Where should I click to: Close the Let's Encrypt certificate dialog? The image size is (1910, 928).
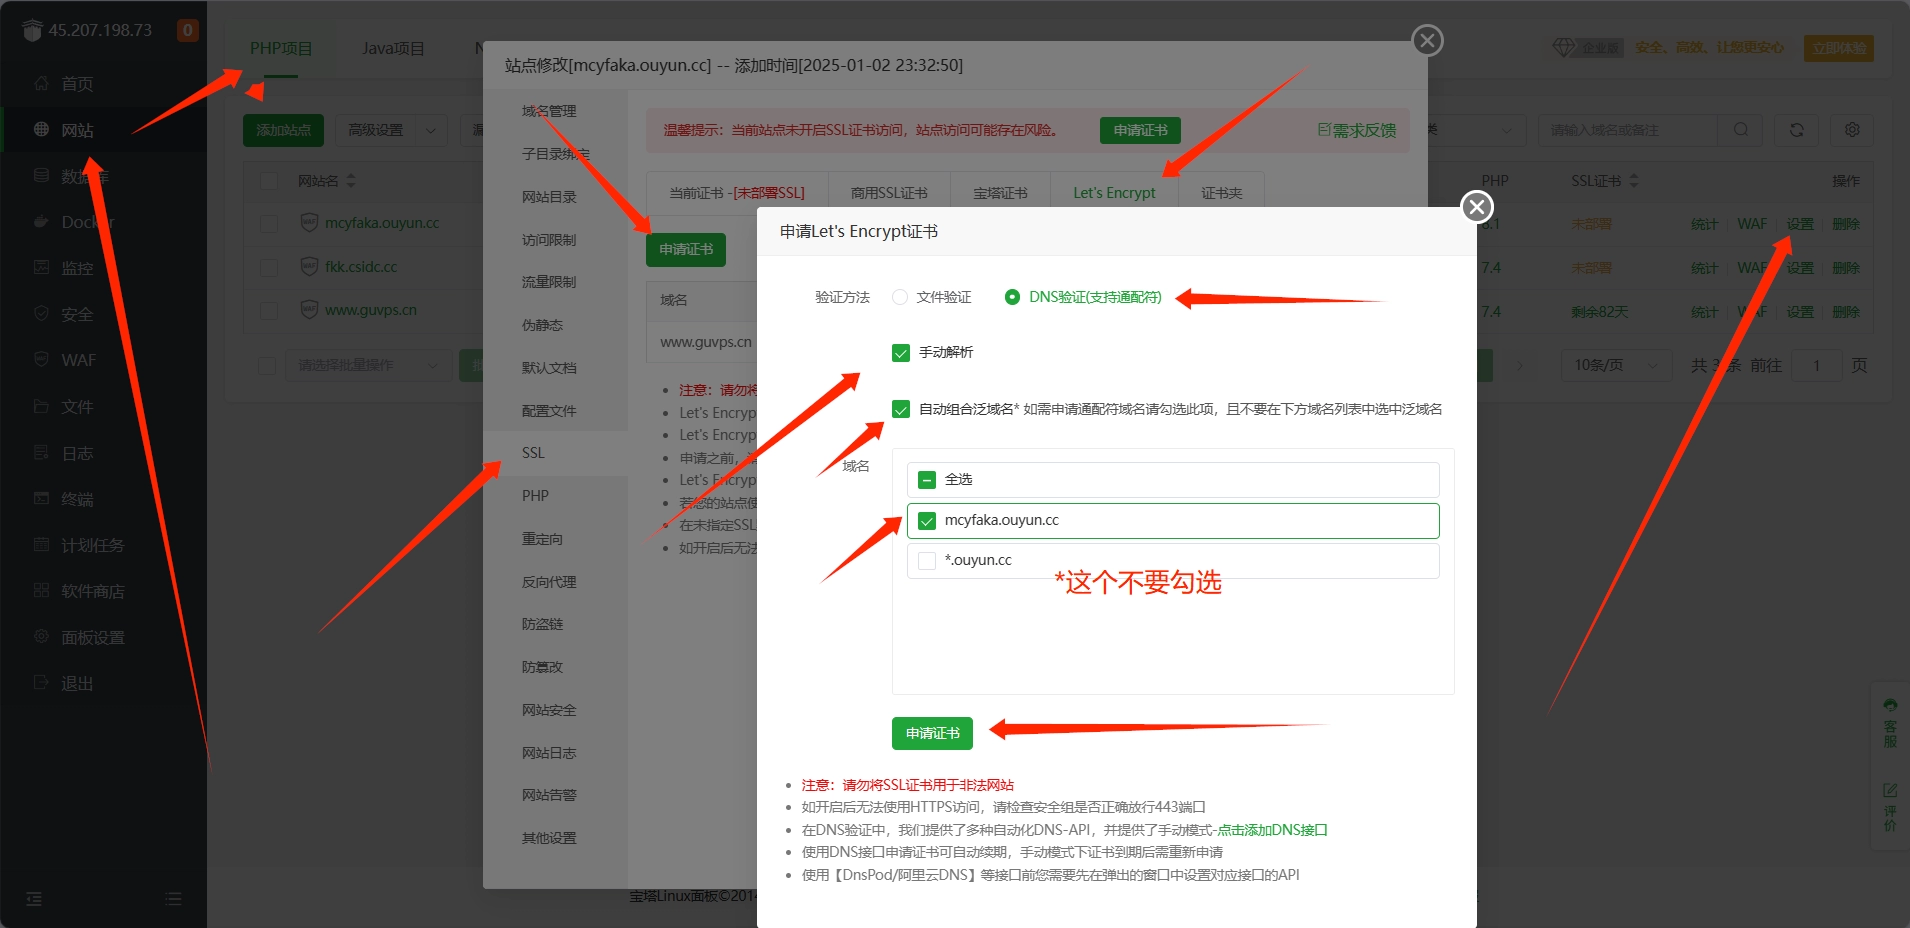coord(1477,207)
